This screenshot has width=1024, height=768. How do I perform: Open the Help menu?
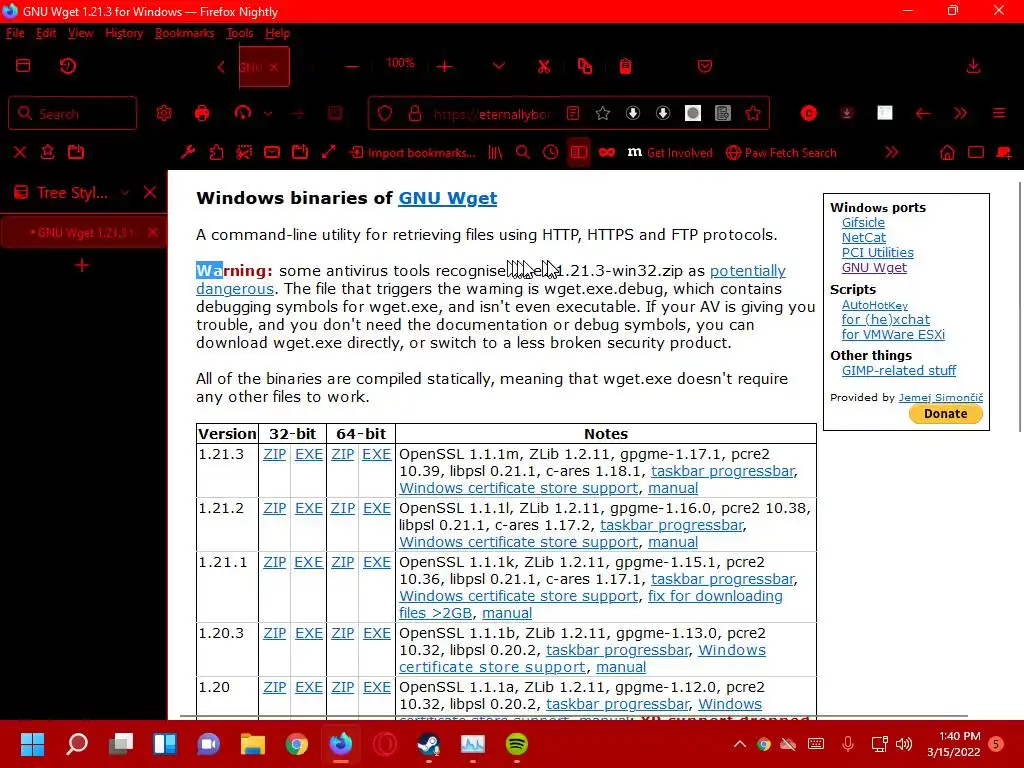pyautogui.click(x=278, y=33)
